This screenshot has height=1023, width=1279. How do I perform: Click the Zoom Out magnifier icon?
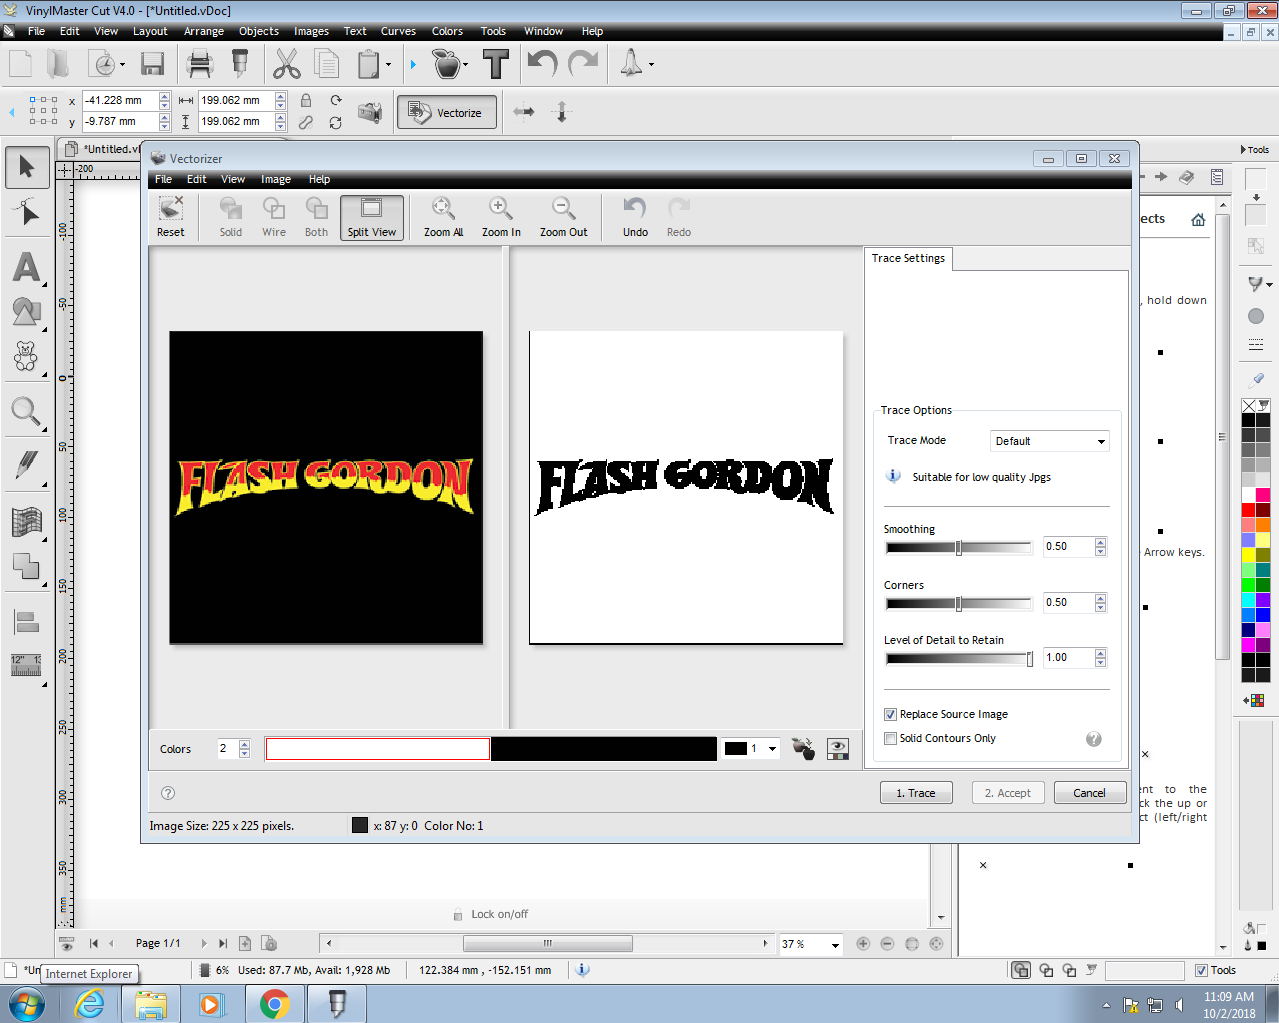pyautogui.click(x=564, y=217)
